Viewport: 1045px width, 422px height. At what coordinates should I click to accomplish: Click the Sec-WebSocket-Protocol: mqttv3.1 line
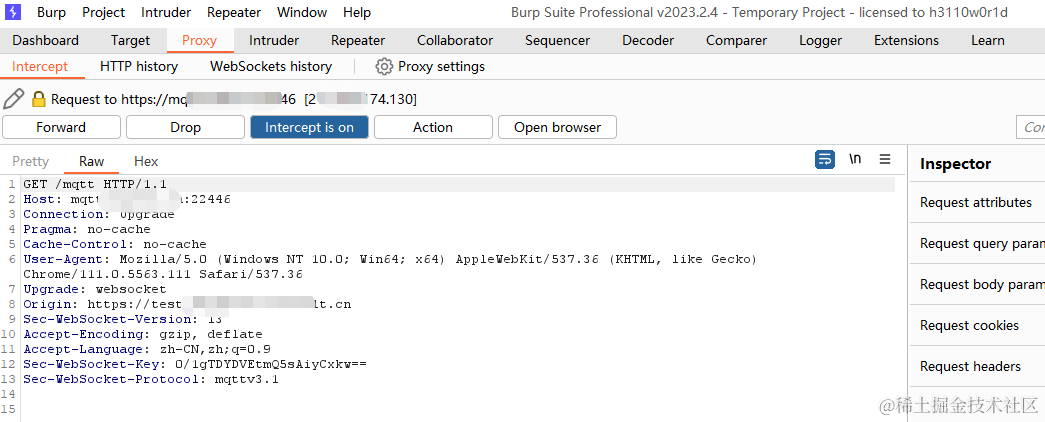pyautogui.click(x=151, y=379)
